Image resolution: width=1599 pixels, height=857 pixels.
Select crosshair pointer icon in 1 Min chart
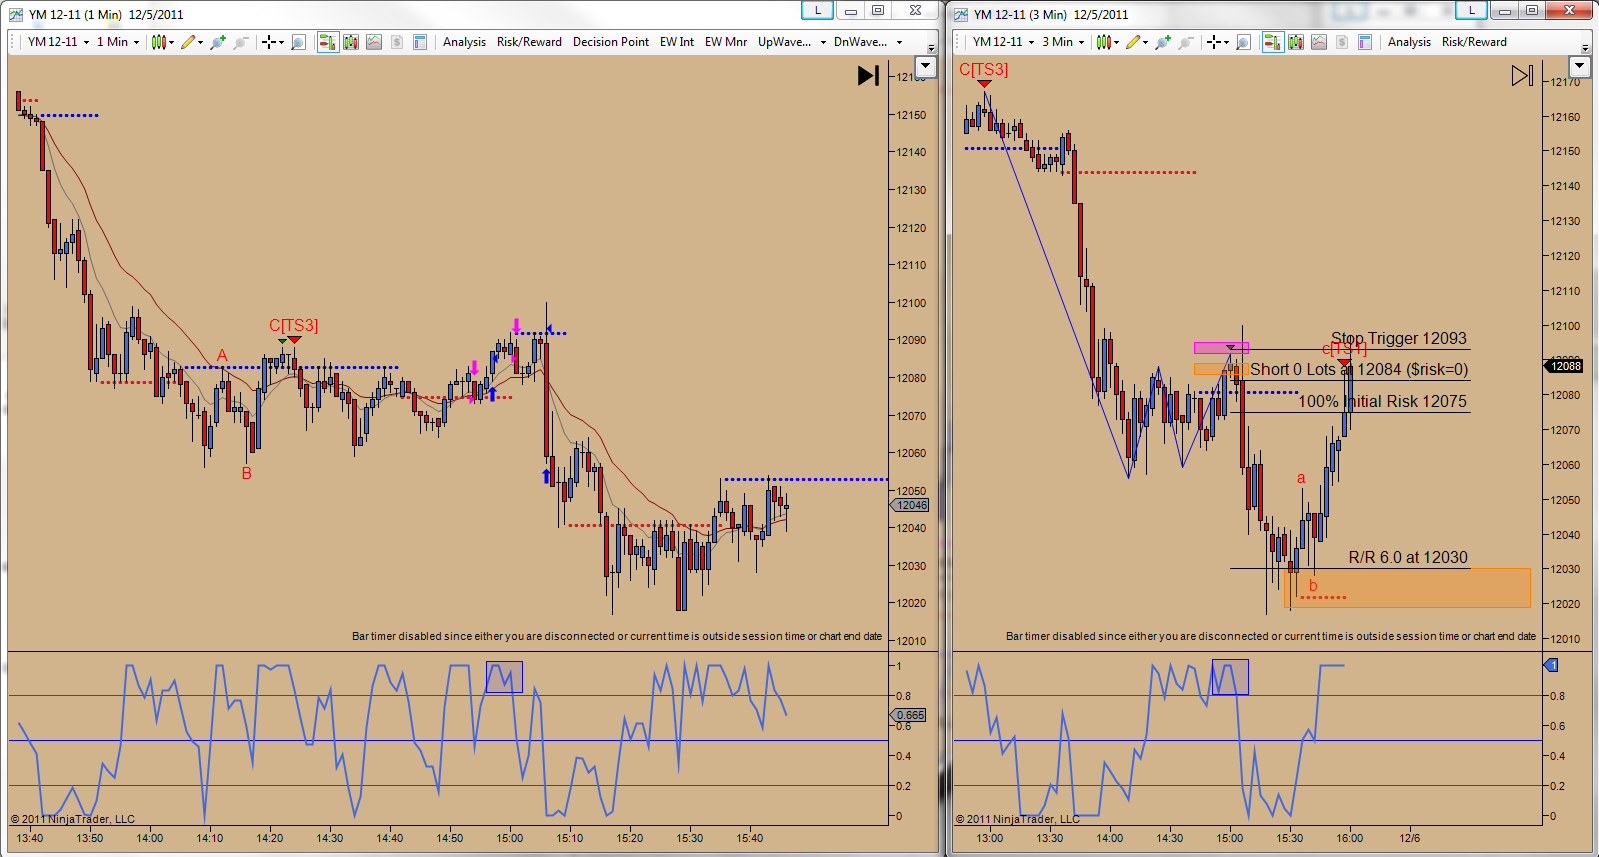point(268,42)
